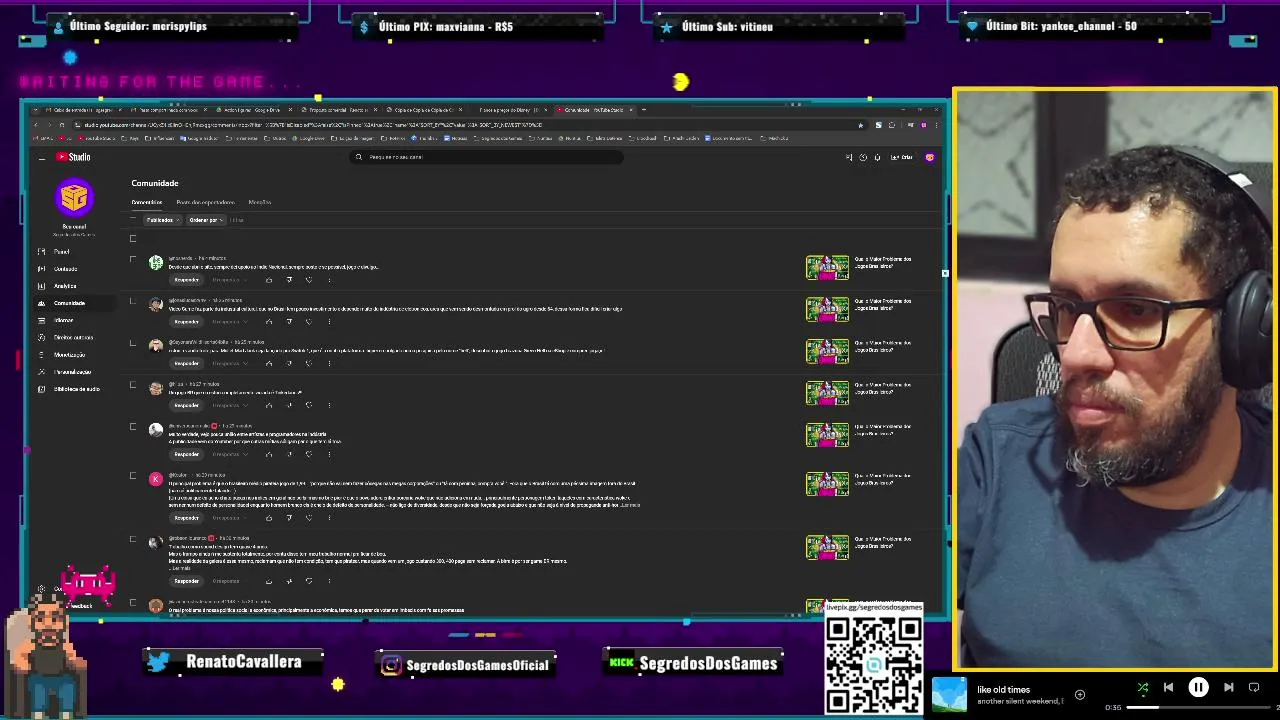
Task: Add 'like old times' track to library
Action: point(1080,694)
